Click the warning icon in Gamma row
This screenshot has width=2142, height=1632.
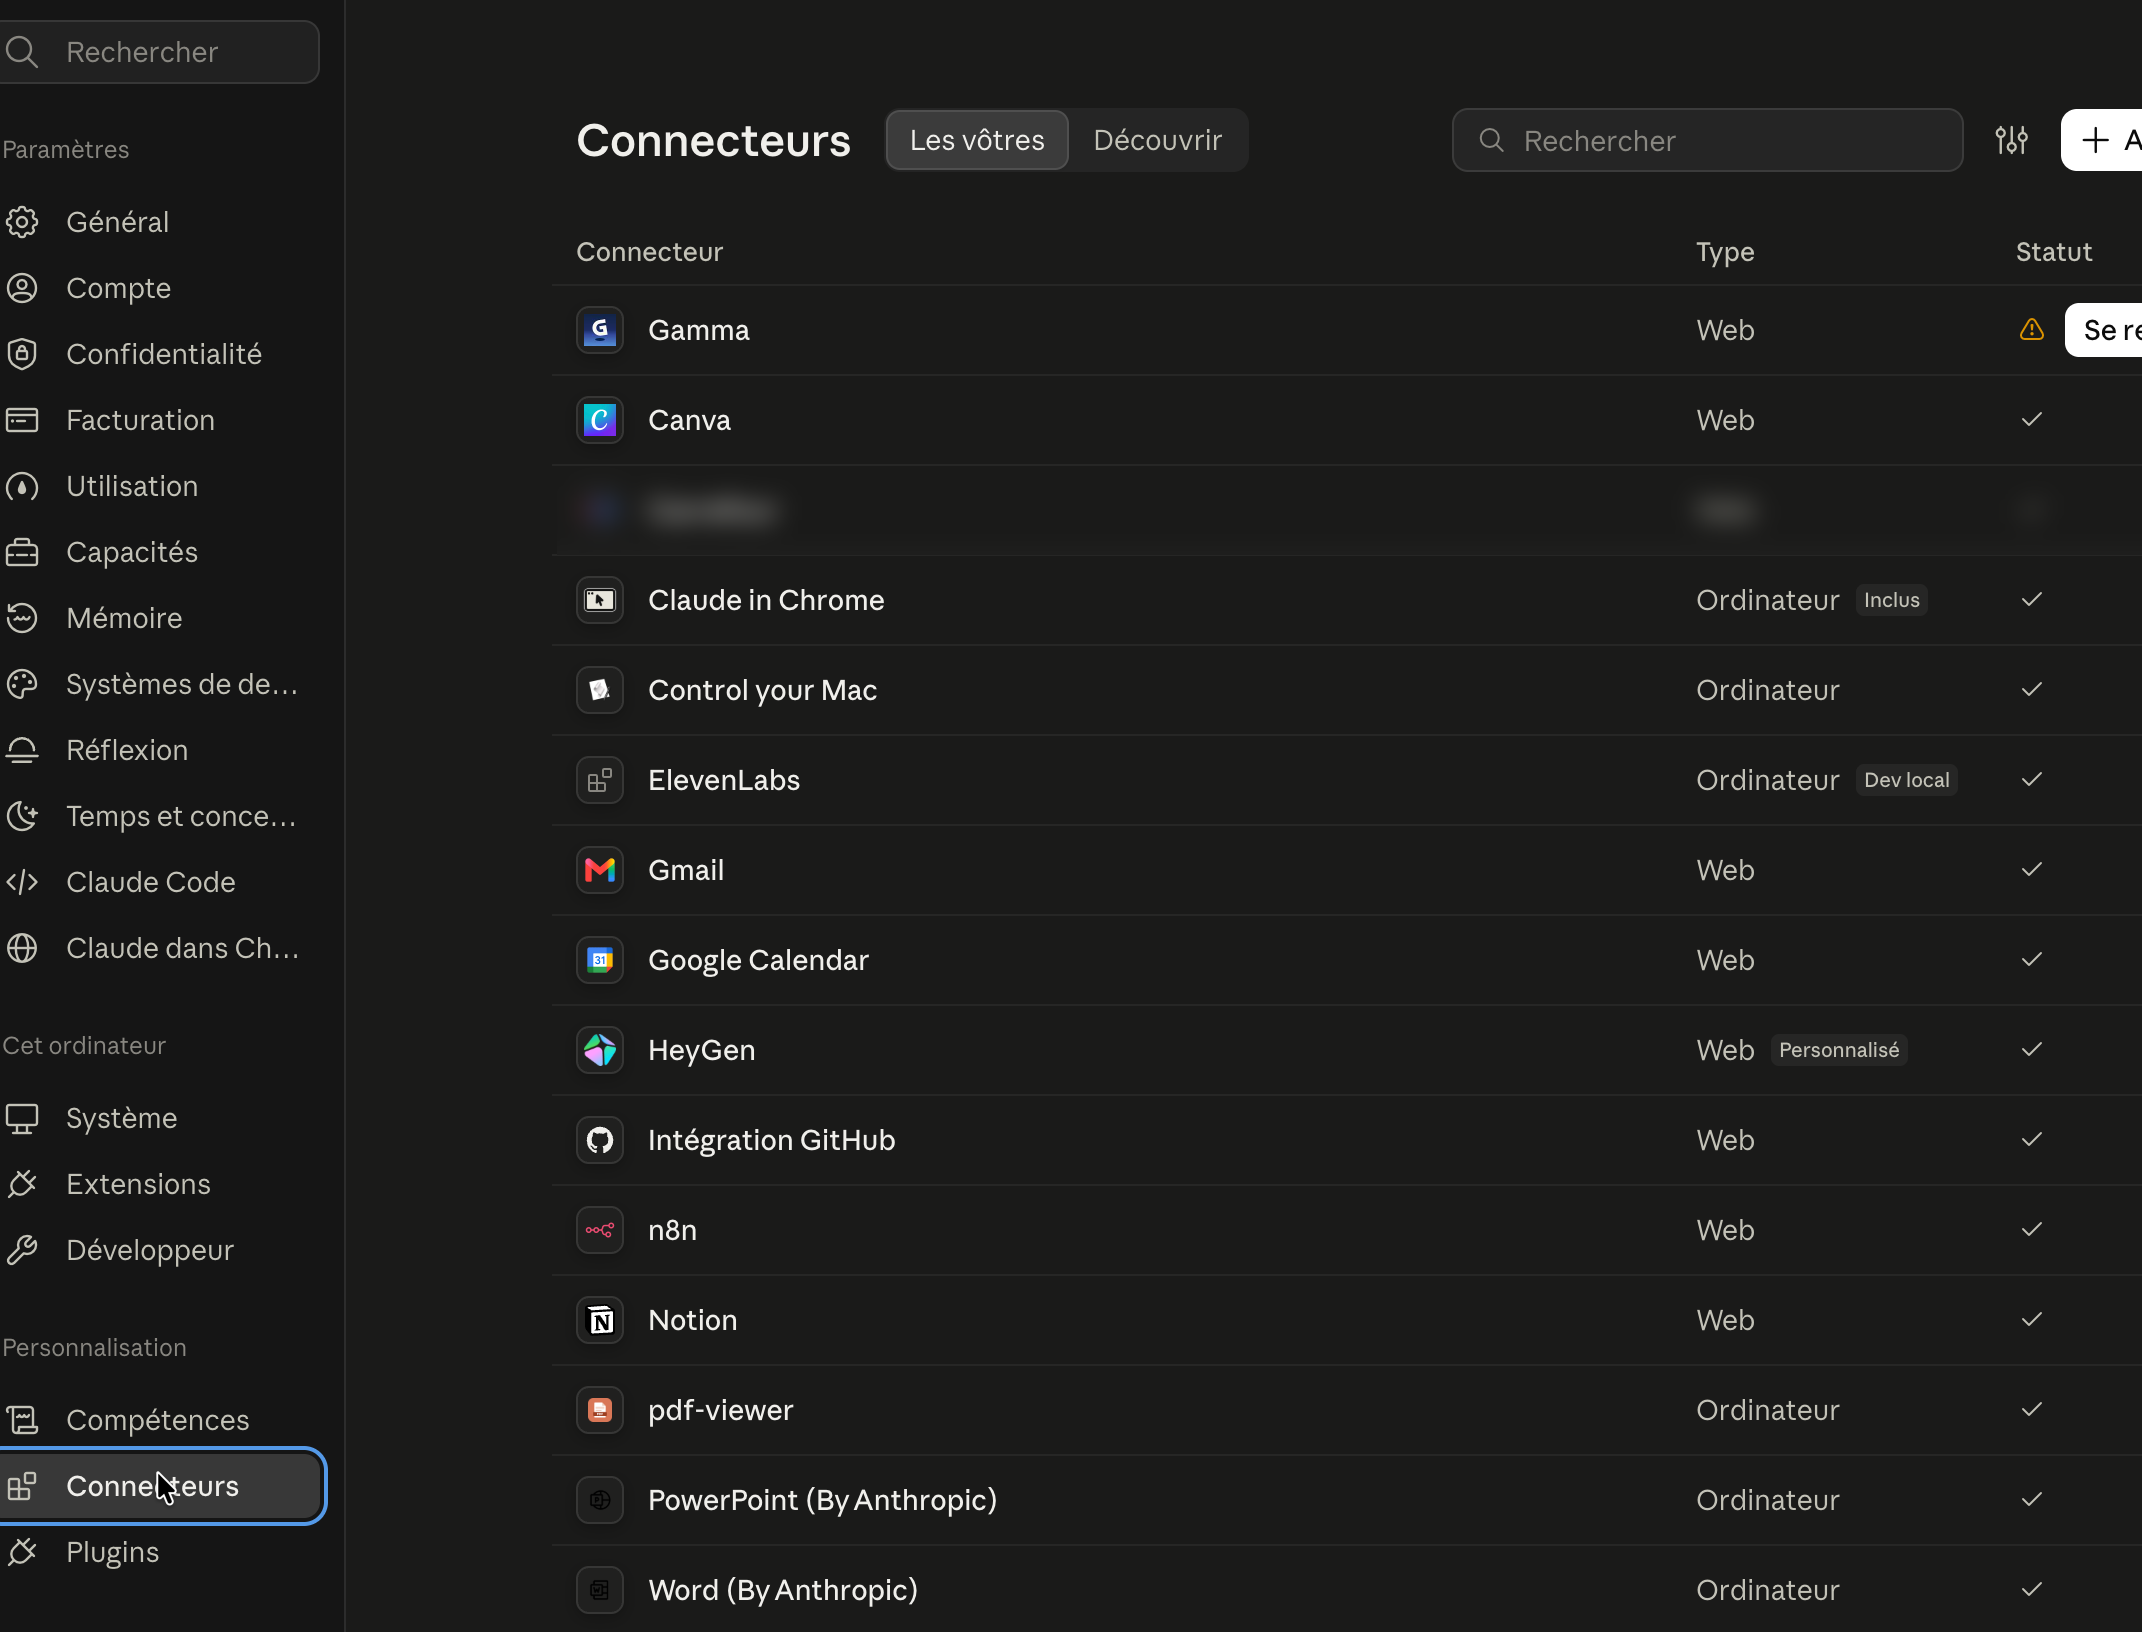[x=2032, y=329]
